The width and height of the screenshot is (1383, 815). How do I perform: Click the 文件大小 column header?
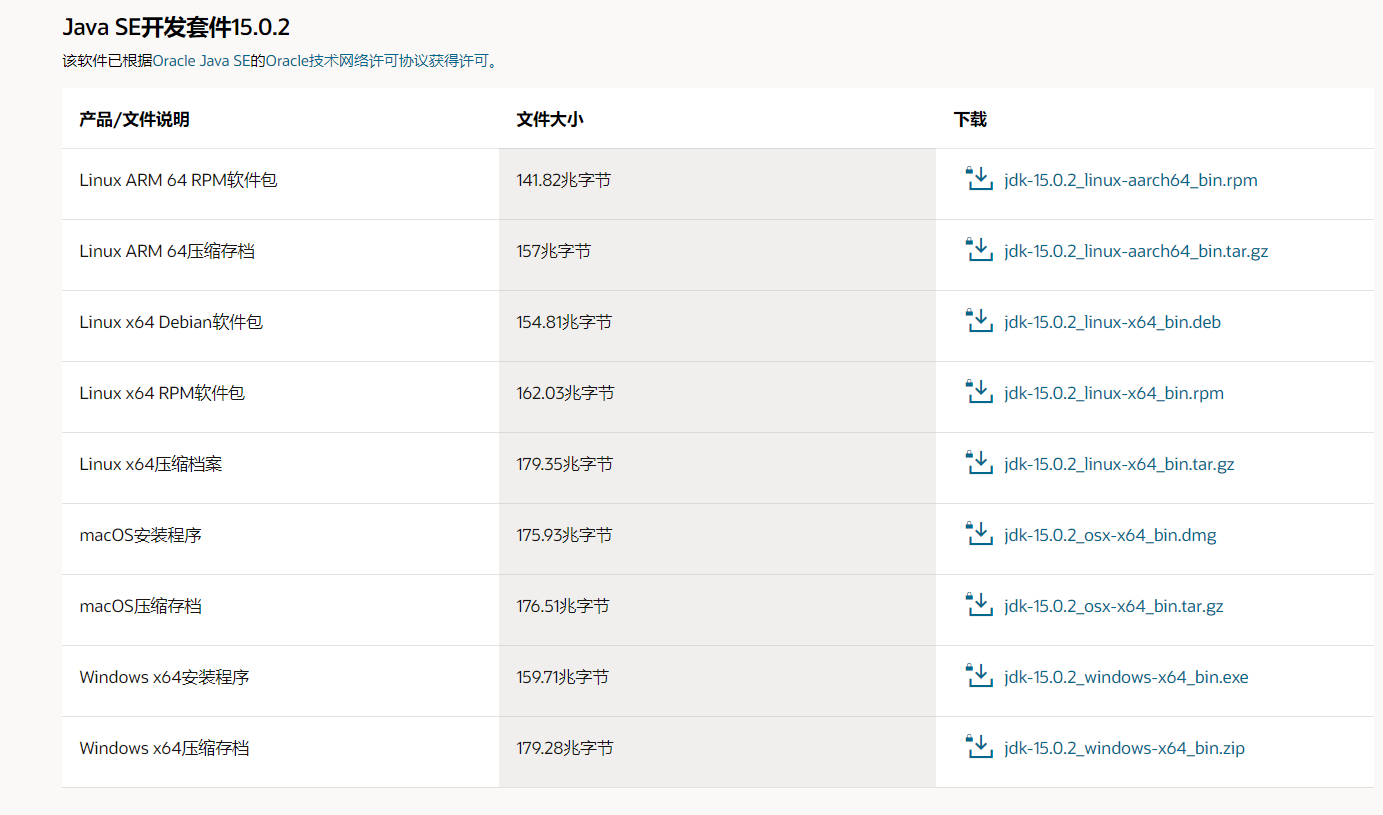pyautogui.click(x=549, y=119)
